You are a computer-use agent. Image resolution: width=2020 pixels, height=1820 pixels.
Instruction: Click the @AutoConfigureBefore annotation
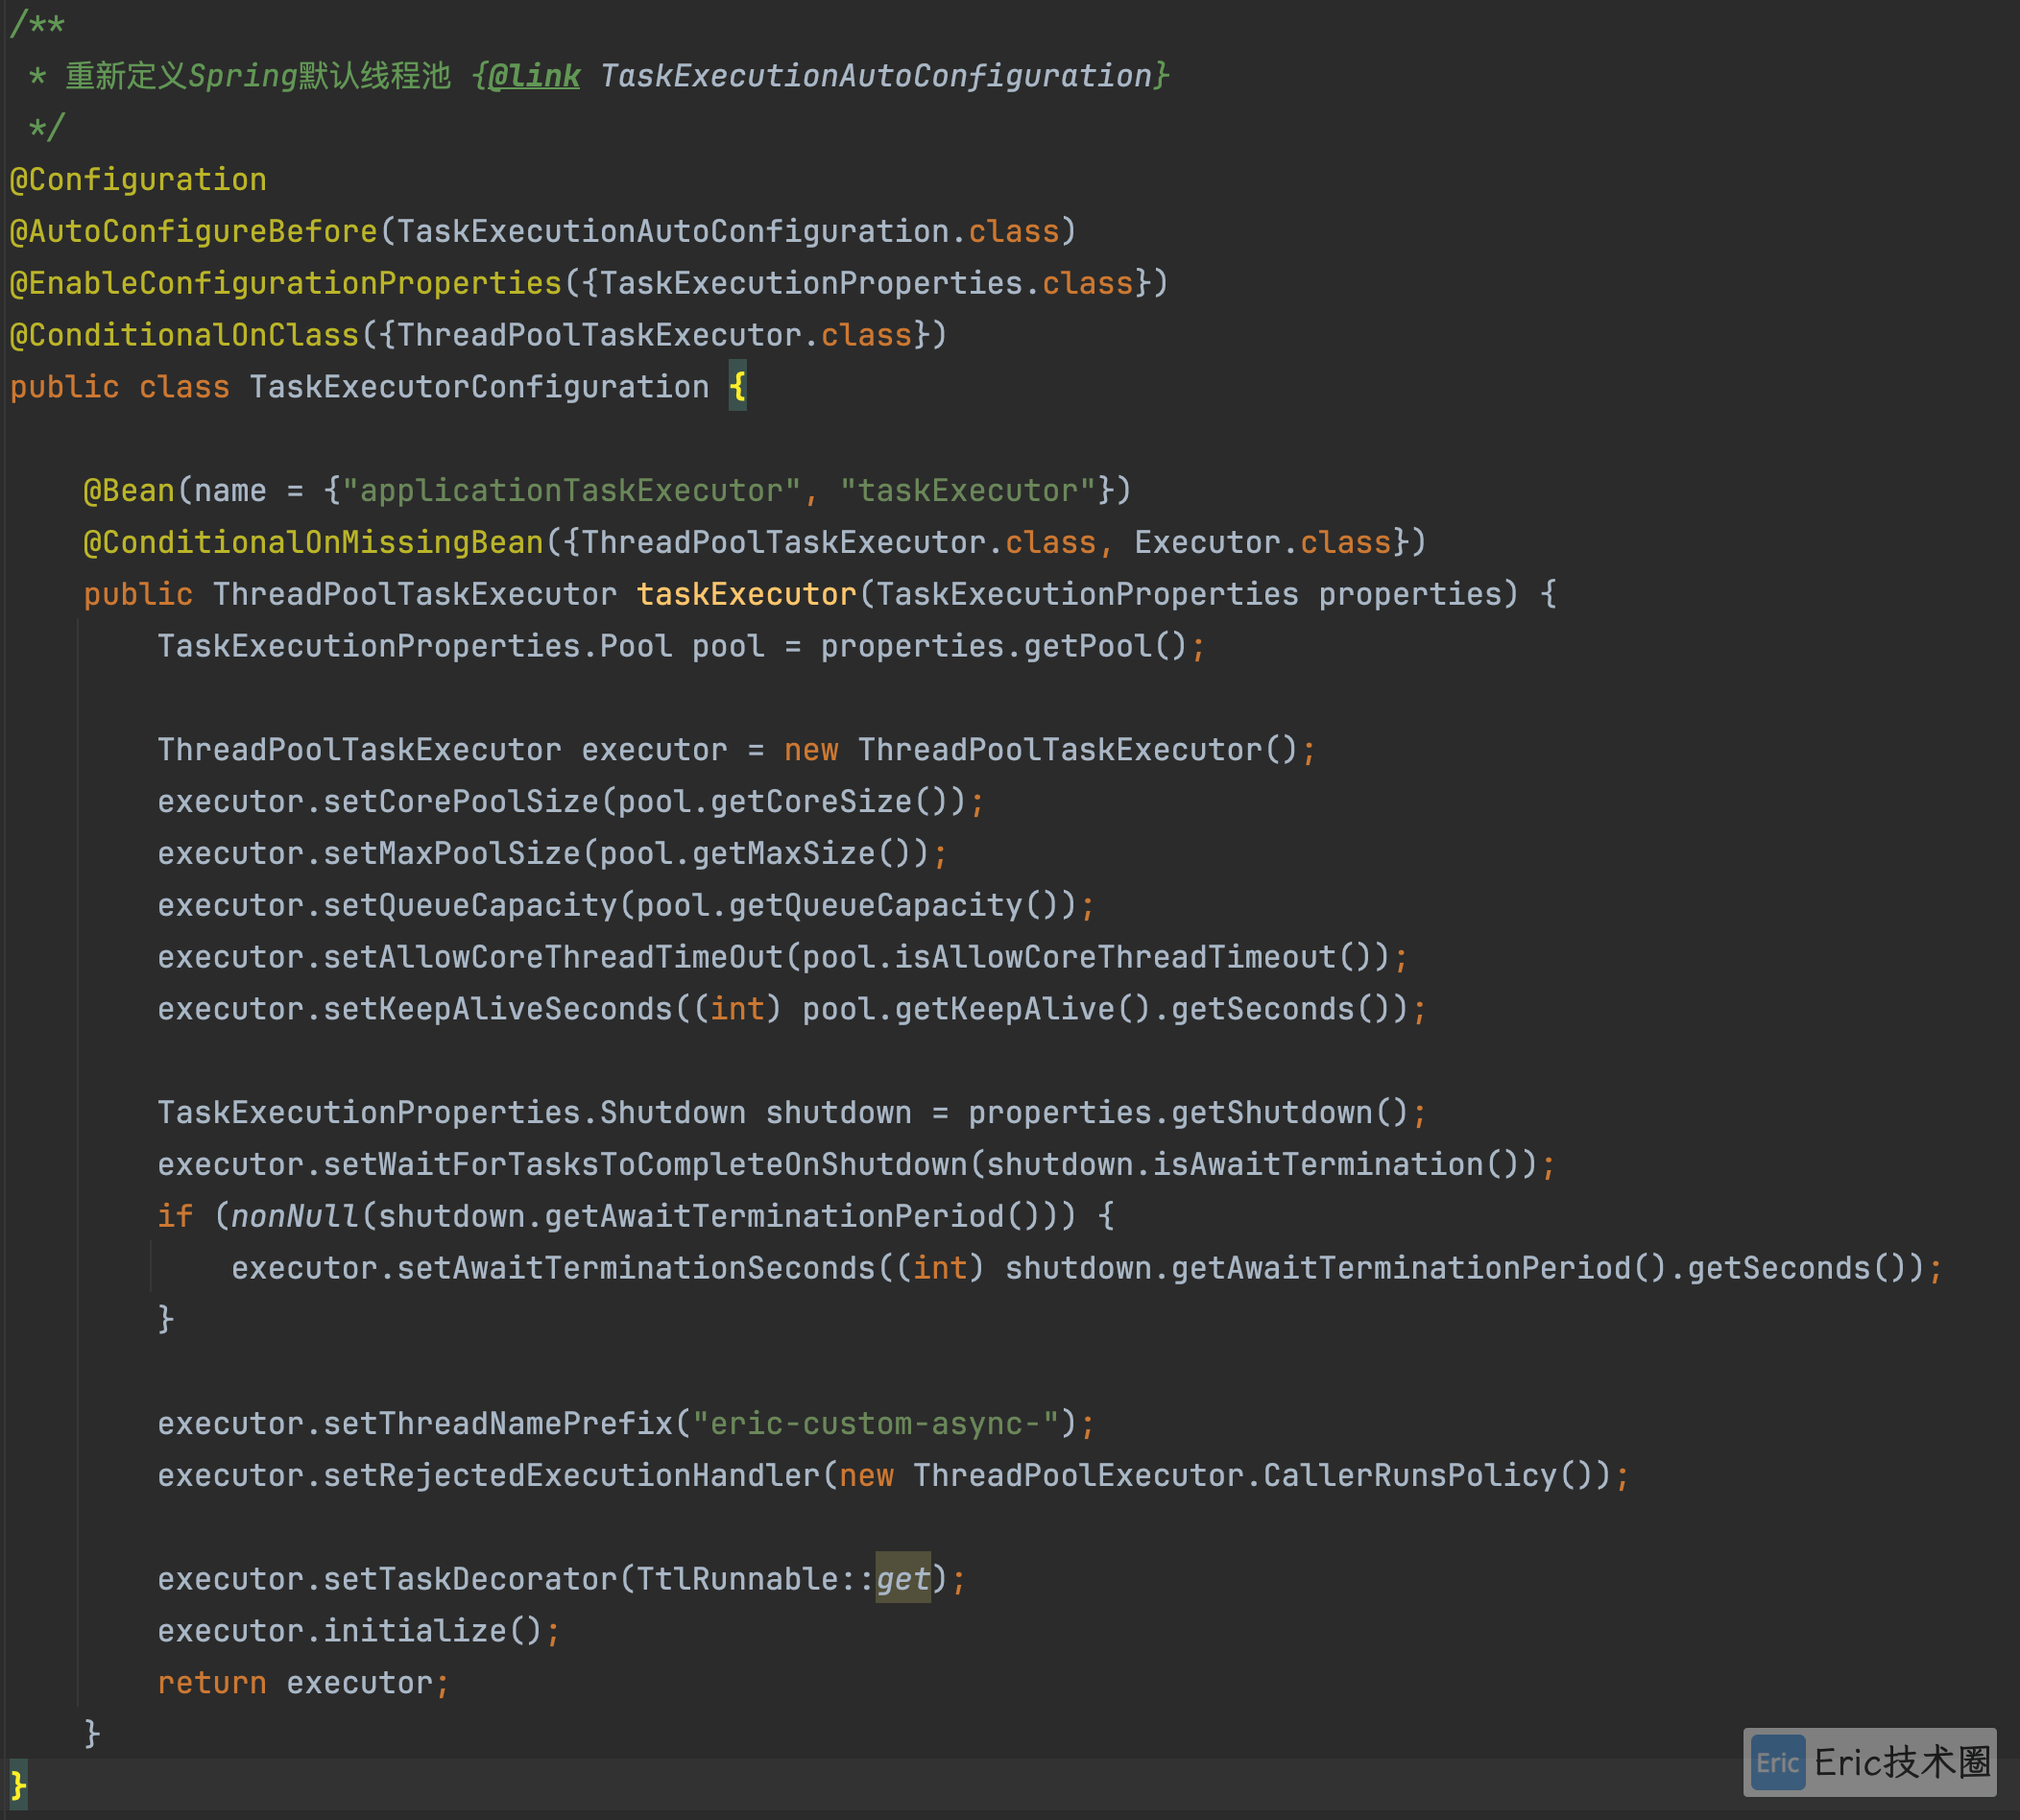[194, 232]
